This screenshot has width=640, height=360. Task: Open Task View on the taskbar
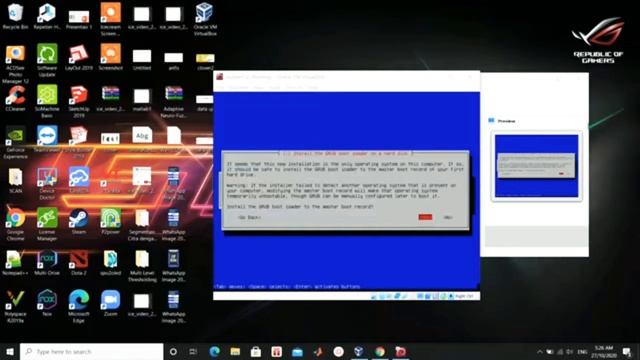click(x=193, y=351)
